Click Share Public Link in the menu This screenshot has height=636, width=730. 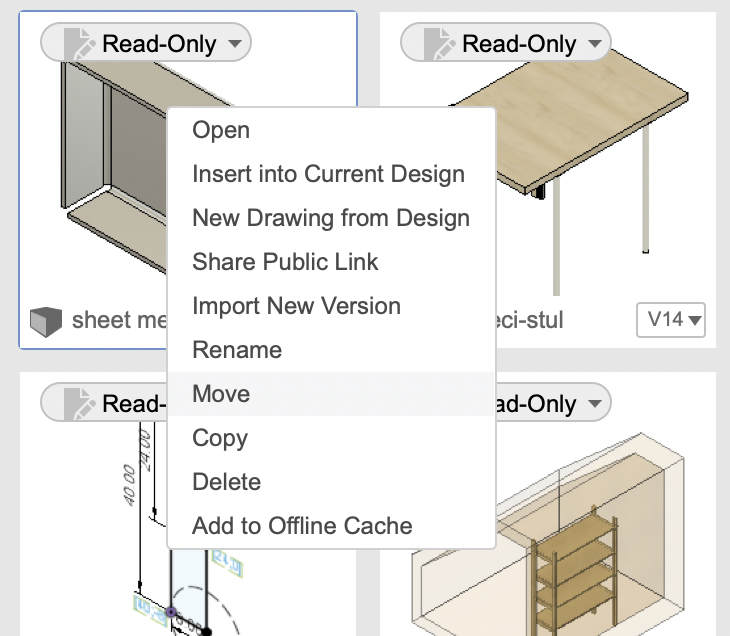coord(285,262)
